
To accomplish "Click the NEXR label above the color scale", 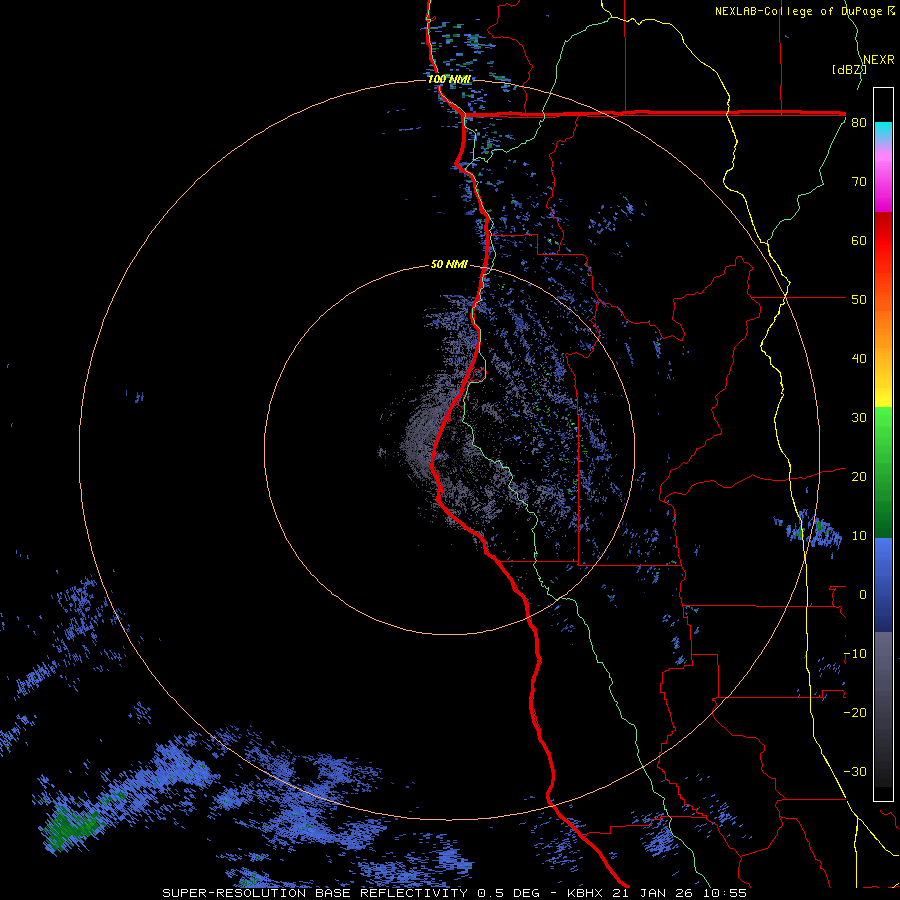I will (x=878, y=60).
